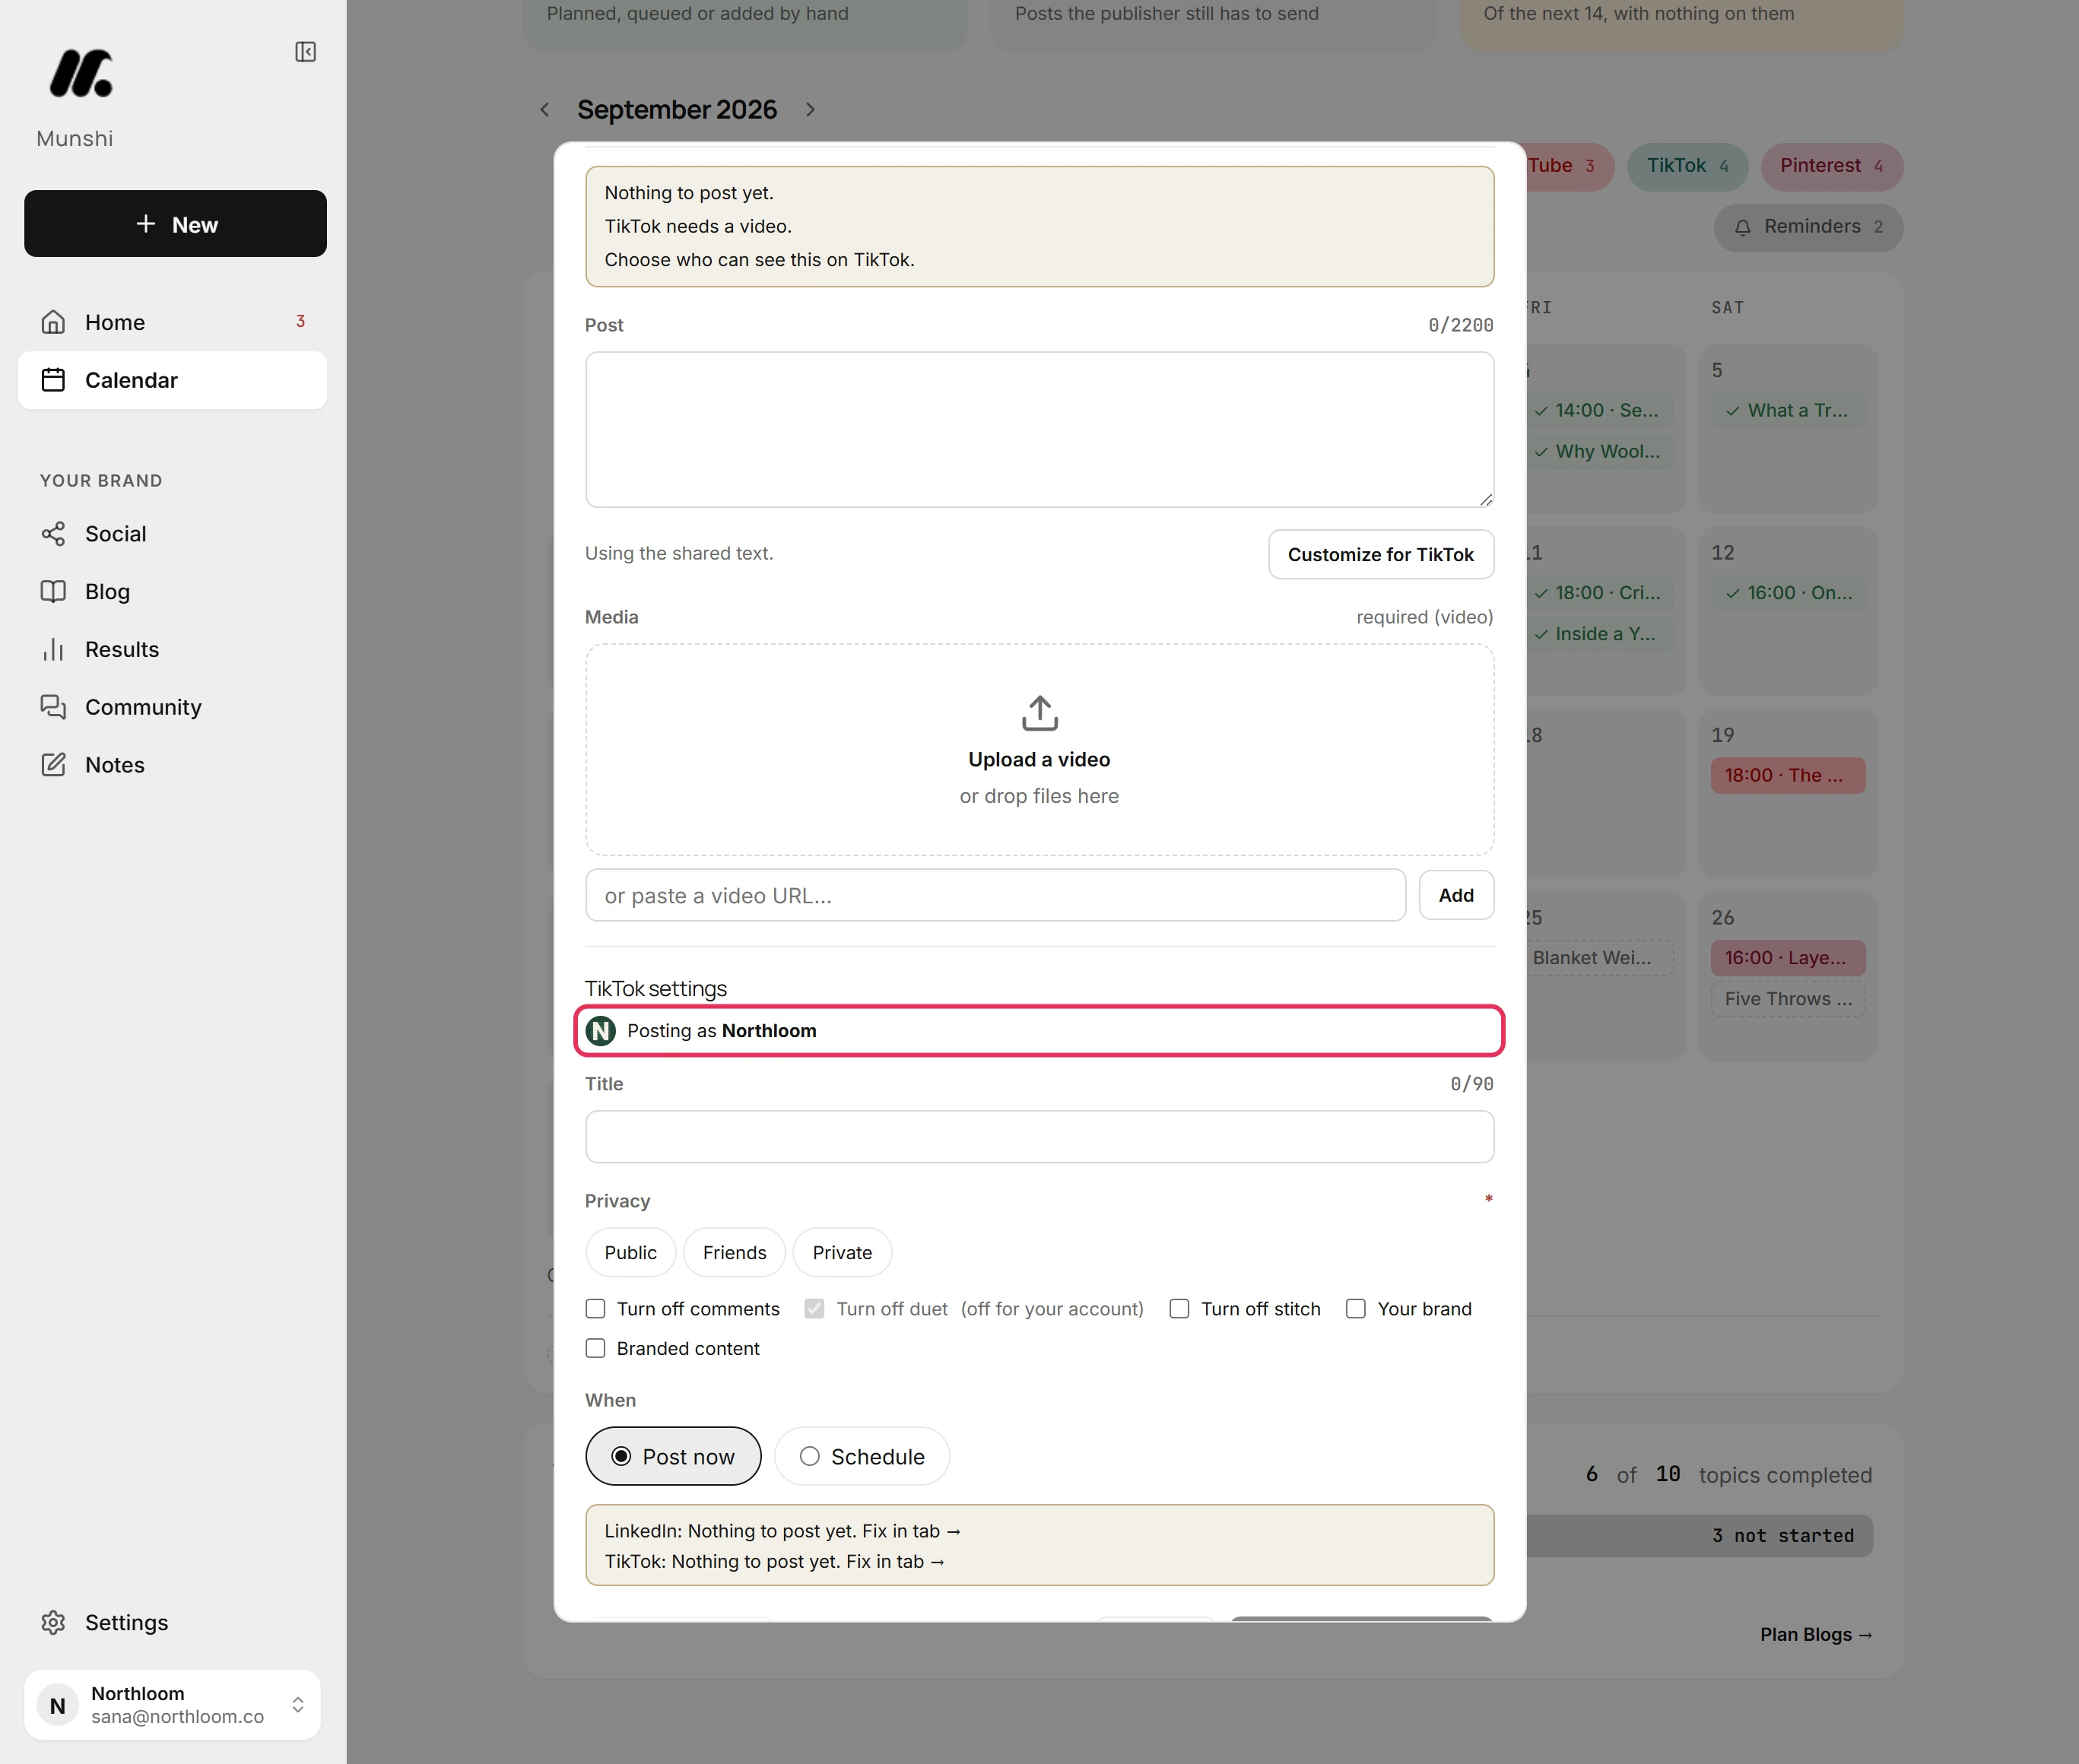The image size is (2079, 1764).
Task: Set privacy to Public
Action: coord(630,1253)
